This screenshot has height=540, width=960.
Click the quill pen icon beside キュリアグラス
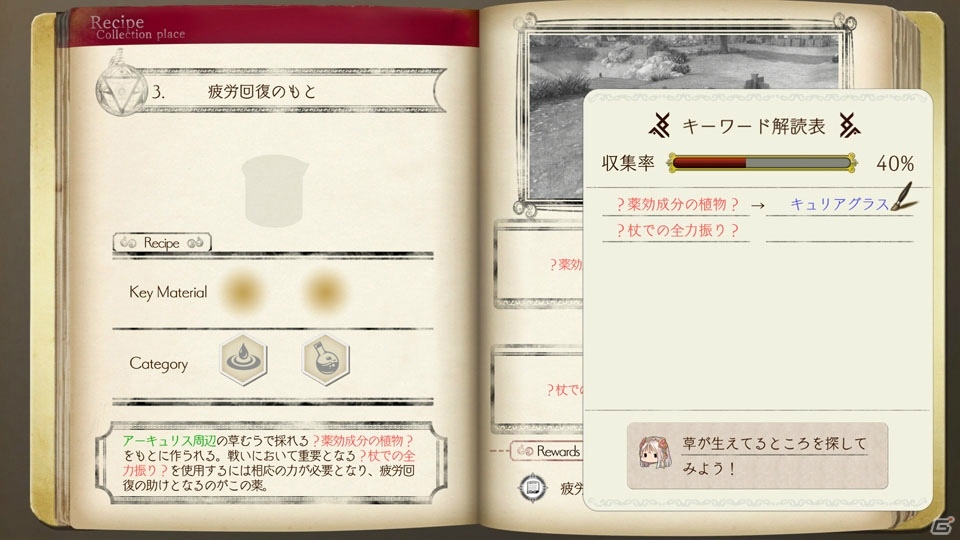[904, 197]
